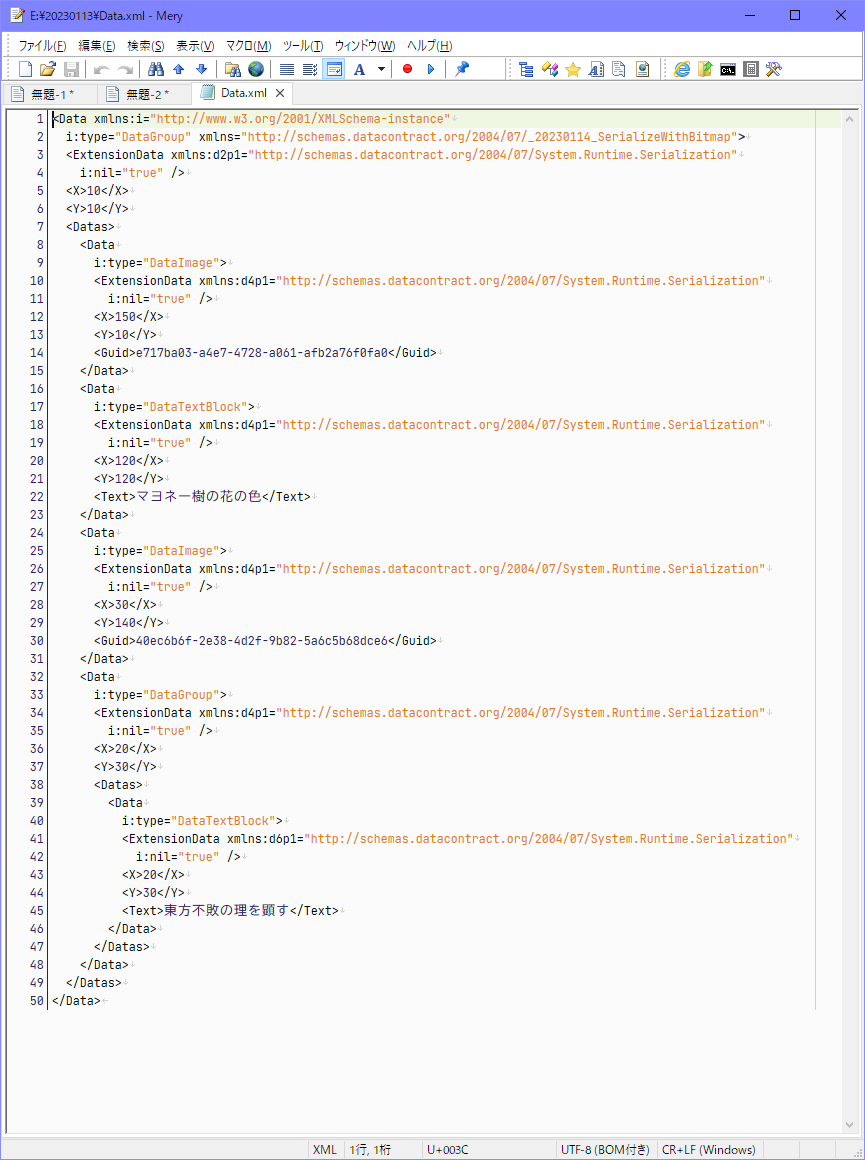
Task: Open the outline view icon
Action: click(527, 68)
